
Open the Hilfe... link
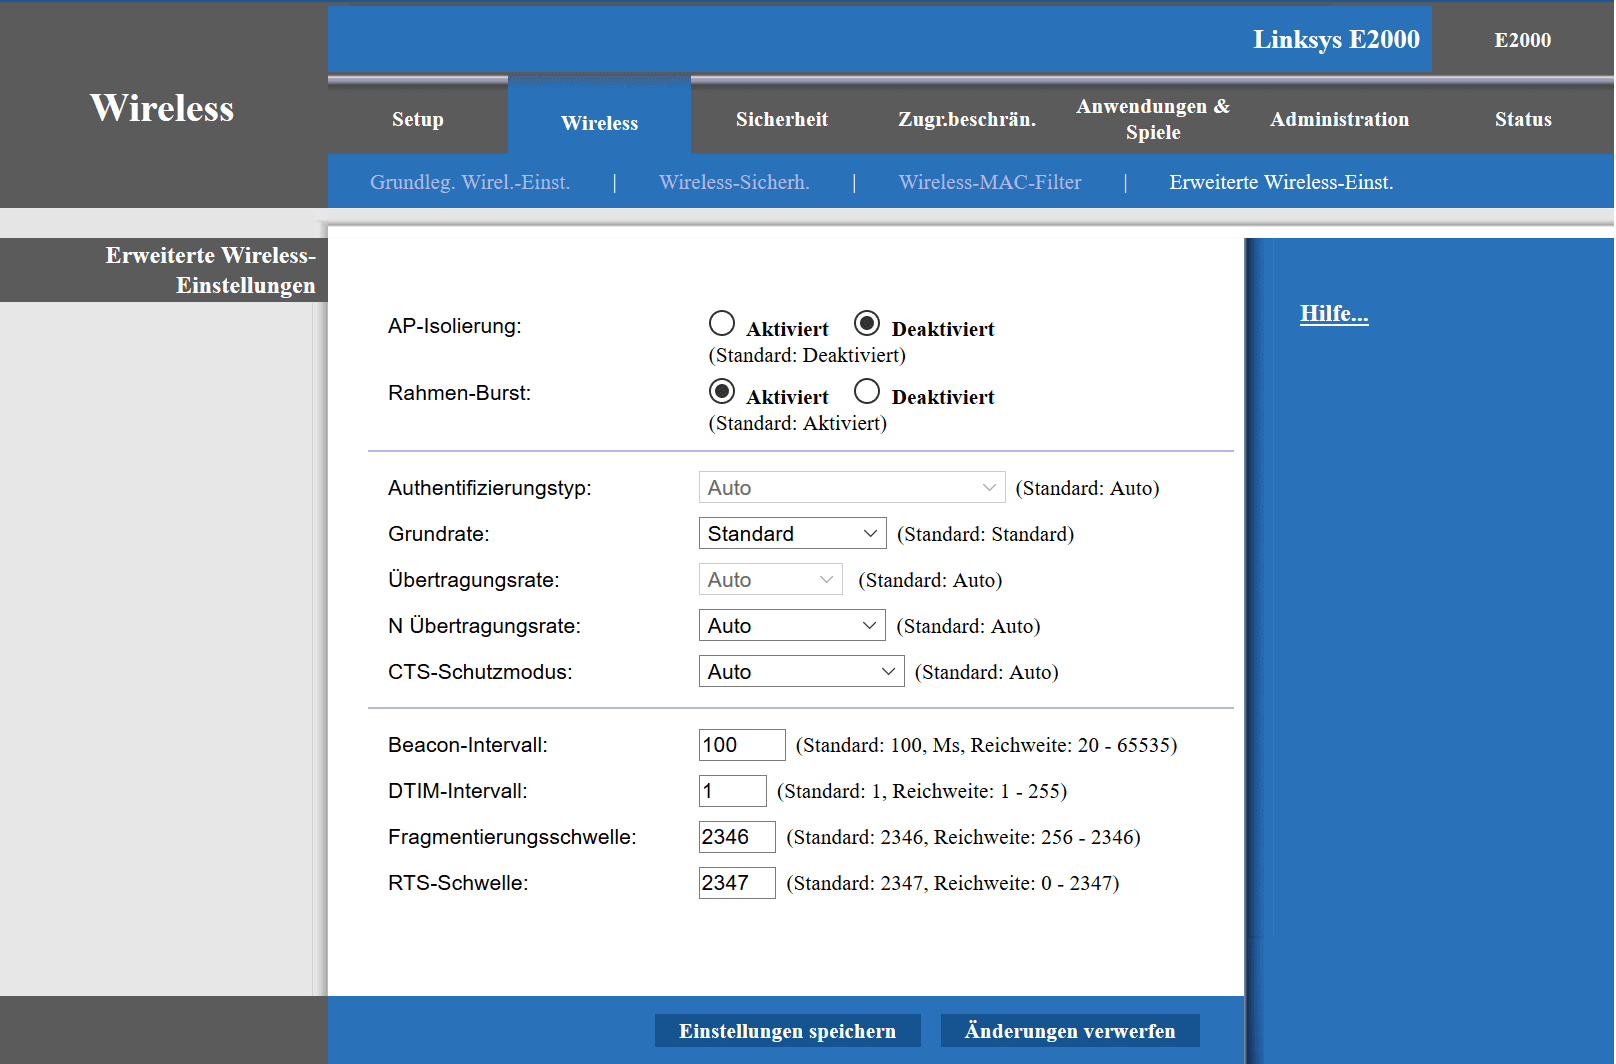[1334, 314]
